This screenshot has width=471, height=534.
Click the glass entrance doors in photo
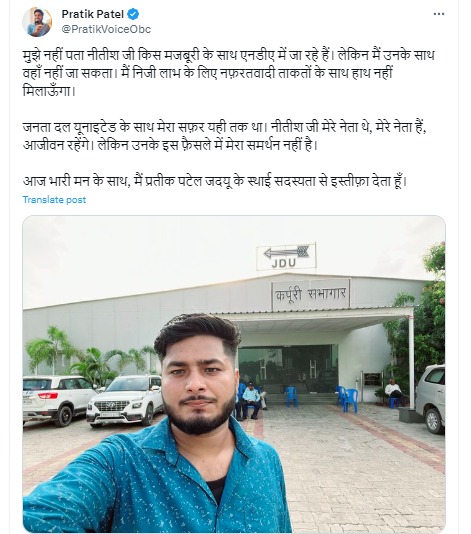pyautogui.click(x=289, y=369)
